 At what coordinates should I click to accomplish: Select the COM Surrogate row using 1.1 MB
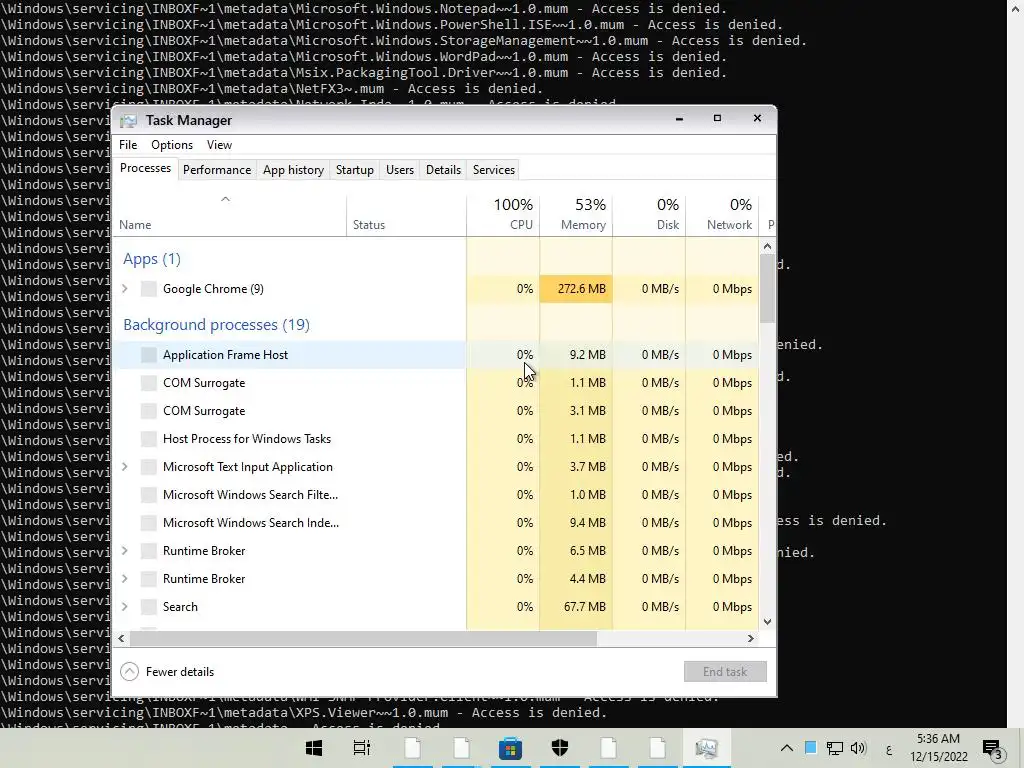coord(436,383)
